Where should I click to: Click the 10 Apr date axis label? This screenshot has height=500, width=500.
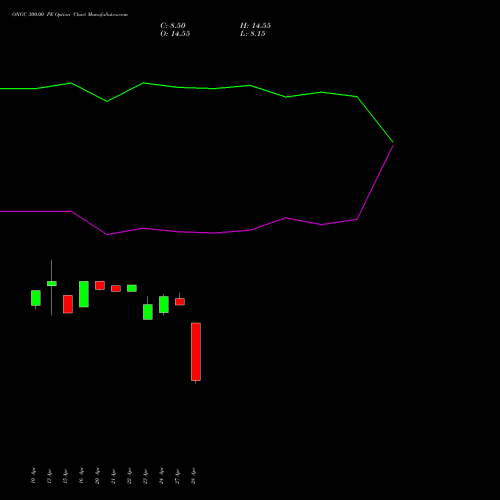tap(33, 476)
